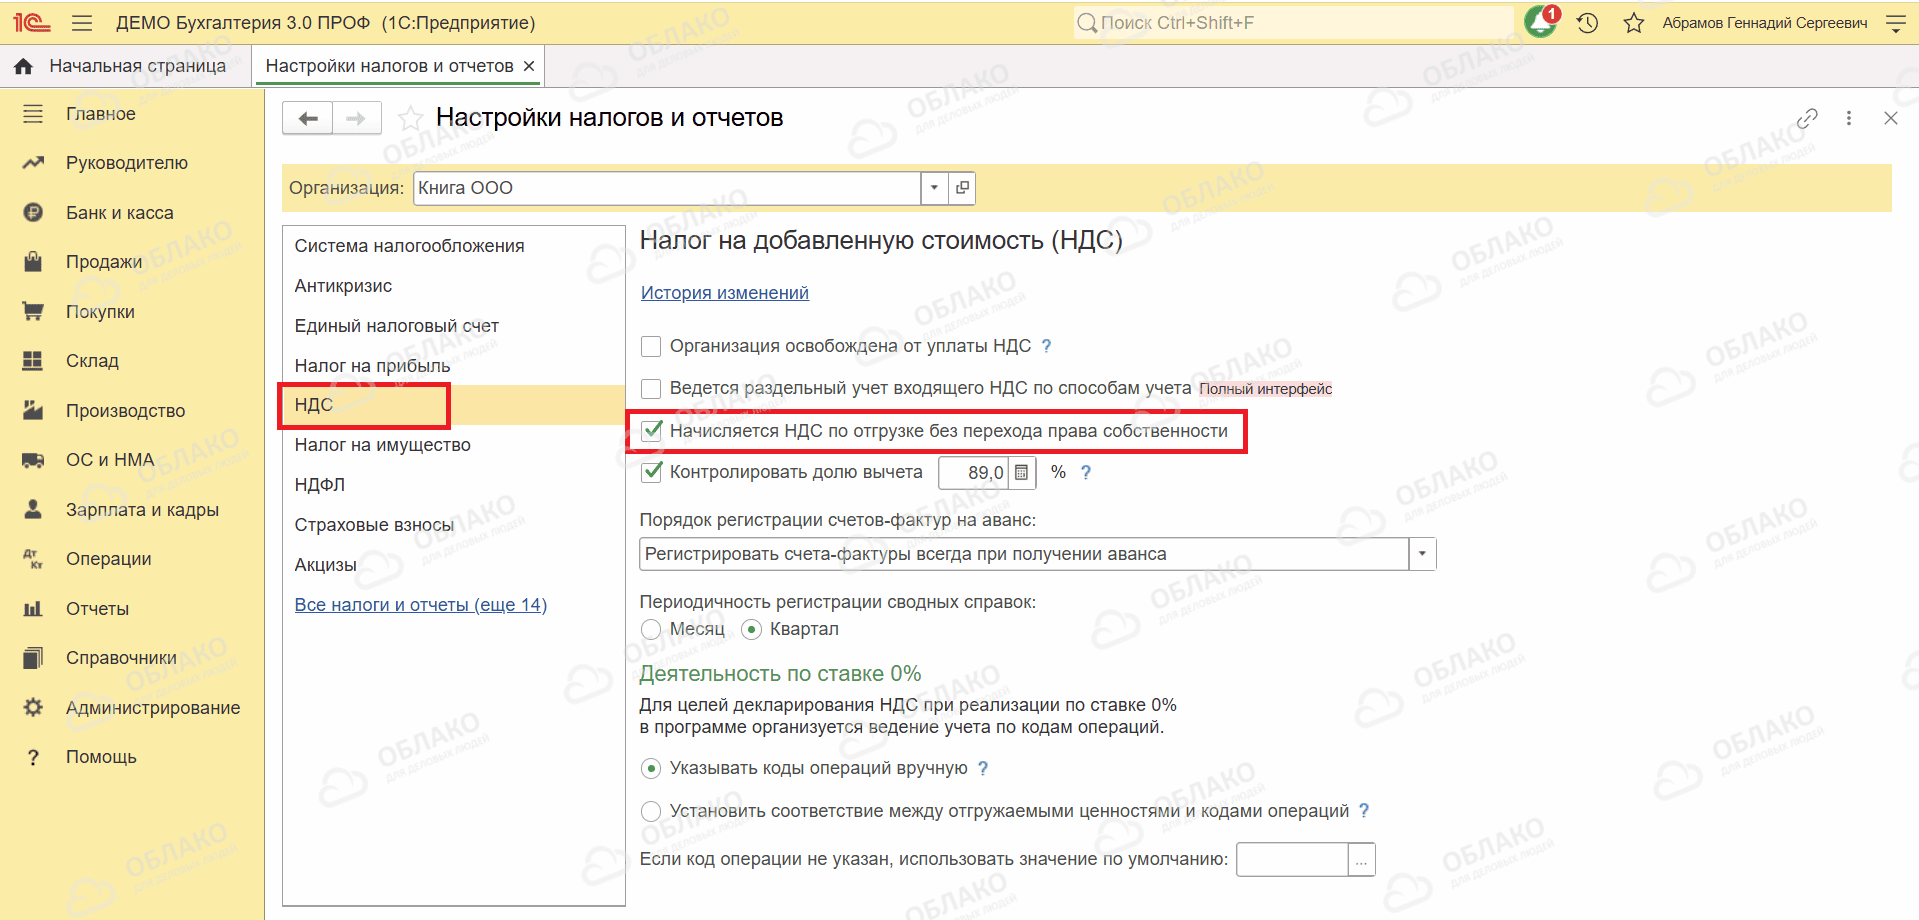Select Налог на прибыль settings item
The image size is (1919, 920).
(x=454, y=366)
